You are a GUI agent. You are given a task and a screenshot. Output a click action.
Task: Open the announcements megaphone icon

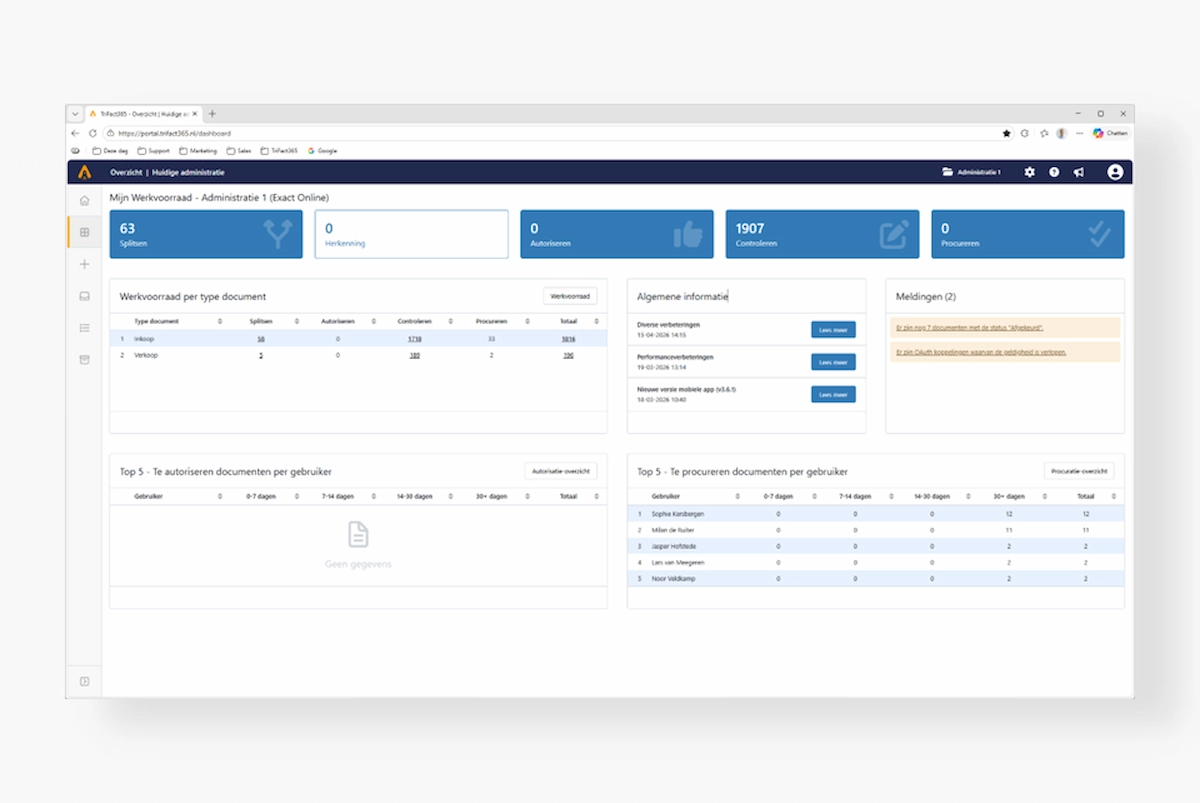tap(1078, 172)
